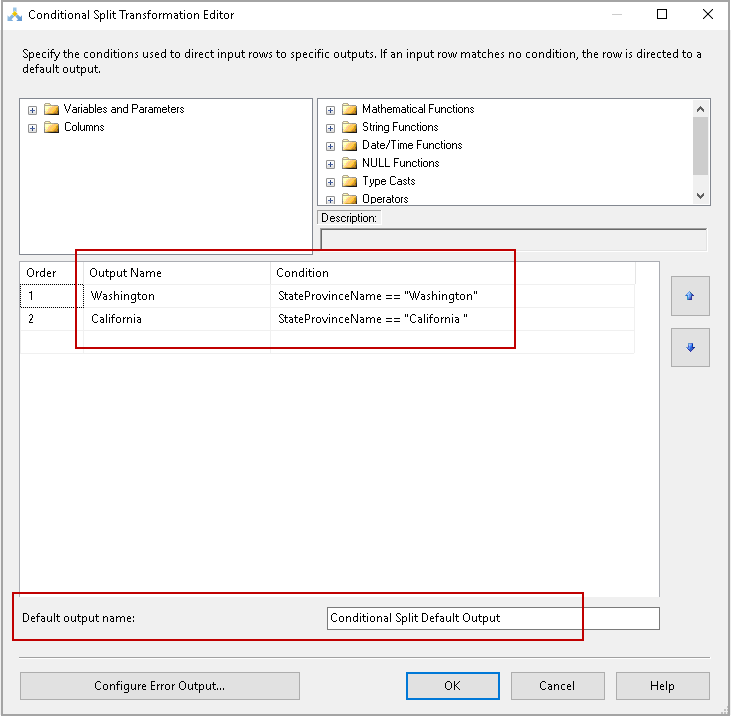Expand the Columns tree node
This screenshot has height=716, width=731.
(x=32, y=128)
